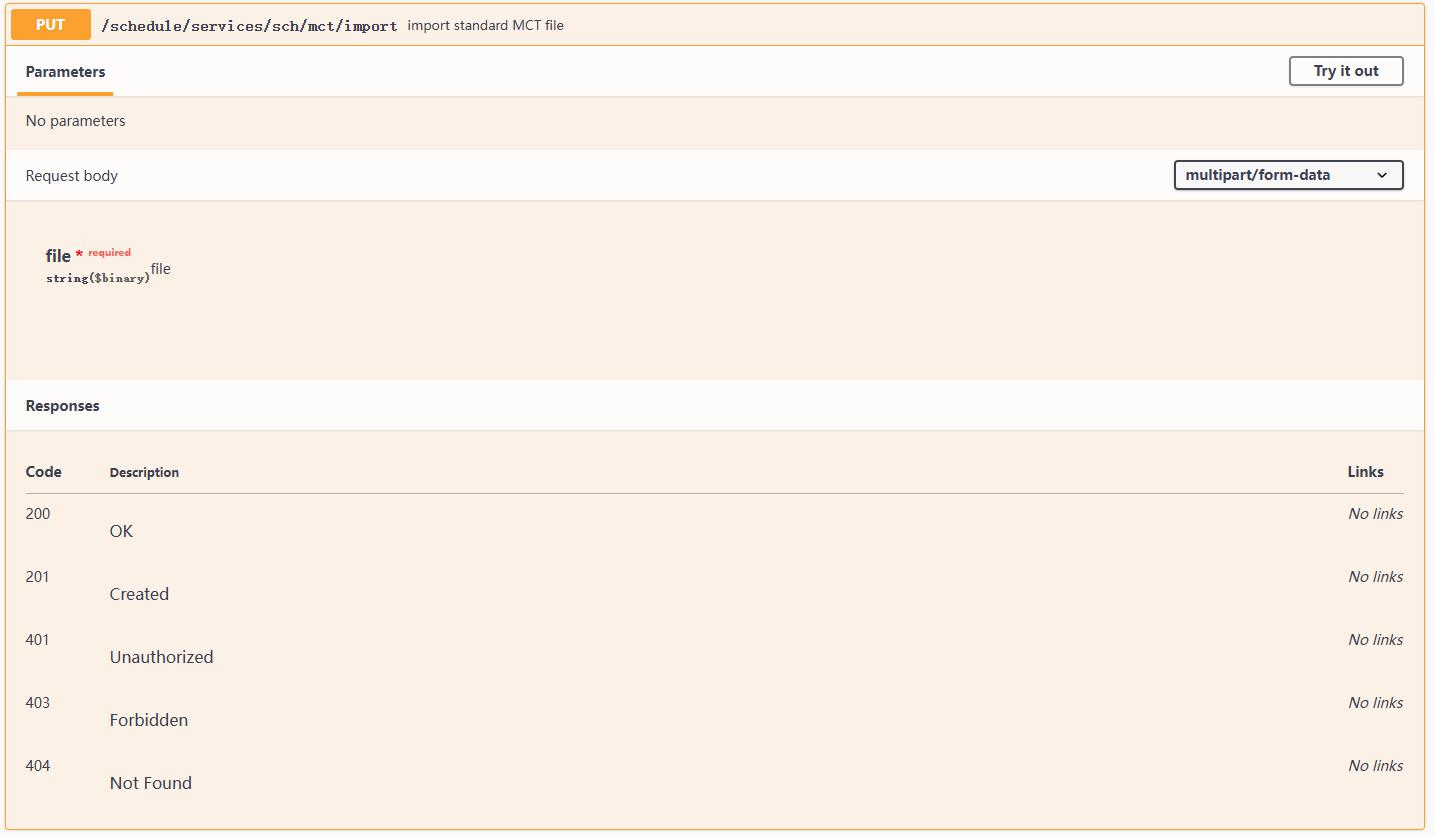Click the 401 response code

(x=38, y=640)
